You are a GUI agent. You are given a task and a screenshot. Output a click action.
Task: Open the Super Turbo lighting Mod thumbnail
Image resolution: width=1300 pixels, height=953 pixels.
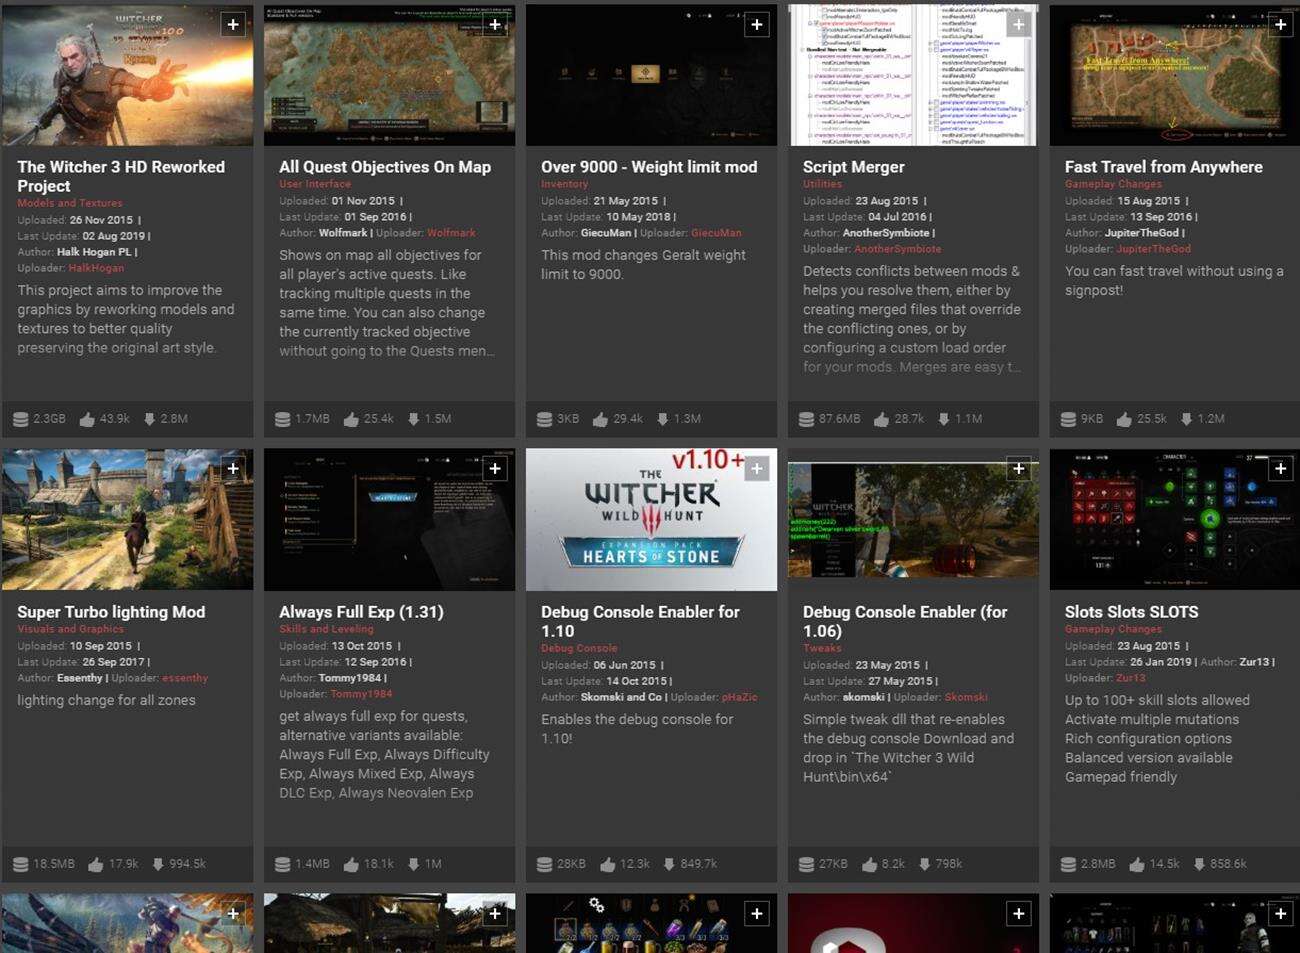[x=127, y=520]
